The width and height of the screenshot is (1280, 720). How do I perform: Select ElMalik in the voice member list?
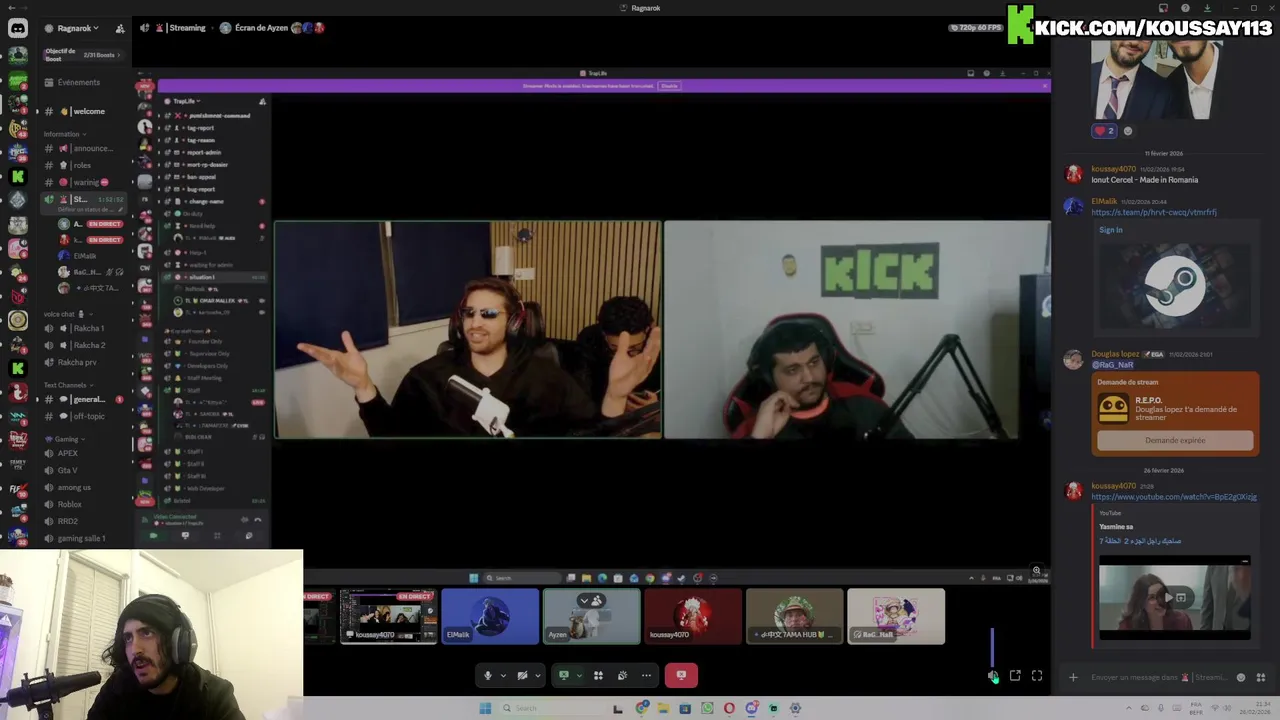point(84,256)
